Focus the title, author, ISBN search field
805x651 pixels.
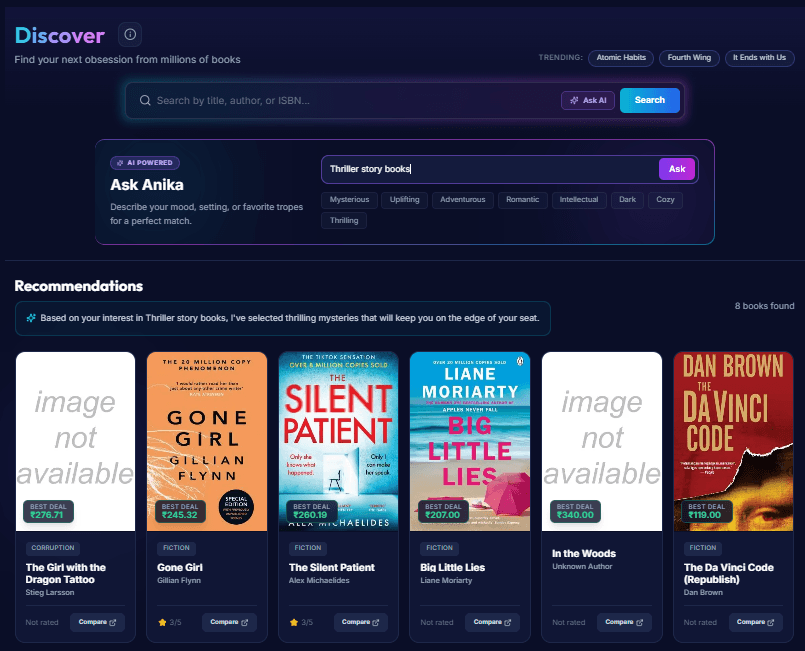[350, 100]
